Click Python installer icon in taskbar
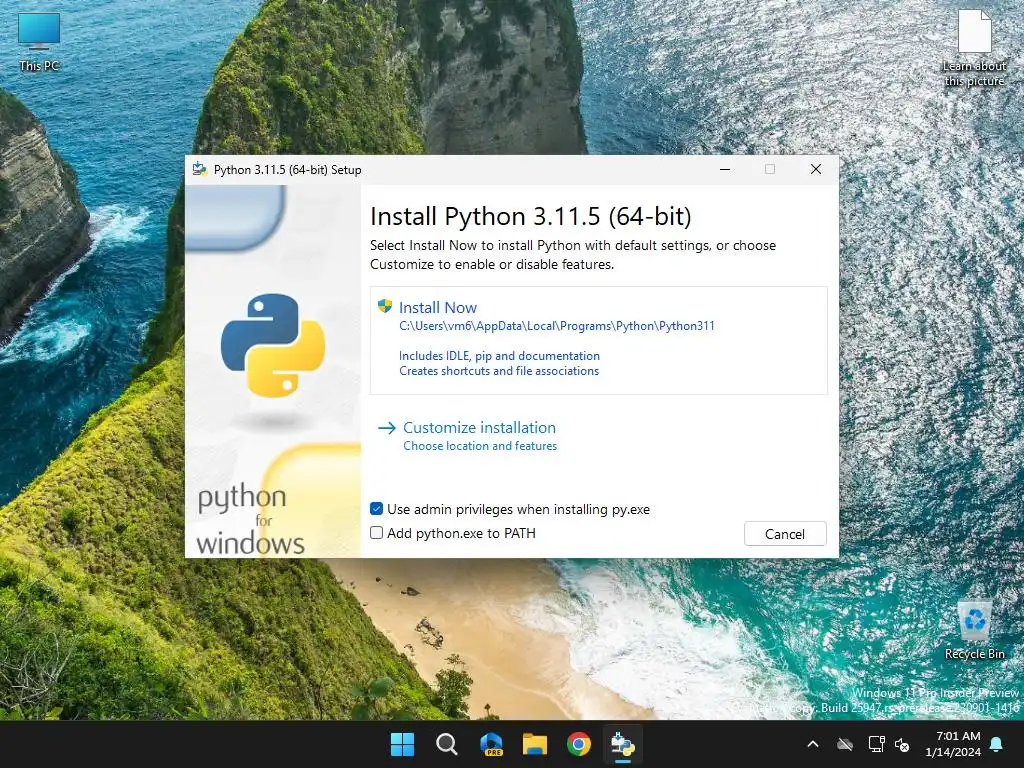 click(x=622, y=744)
